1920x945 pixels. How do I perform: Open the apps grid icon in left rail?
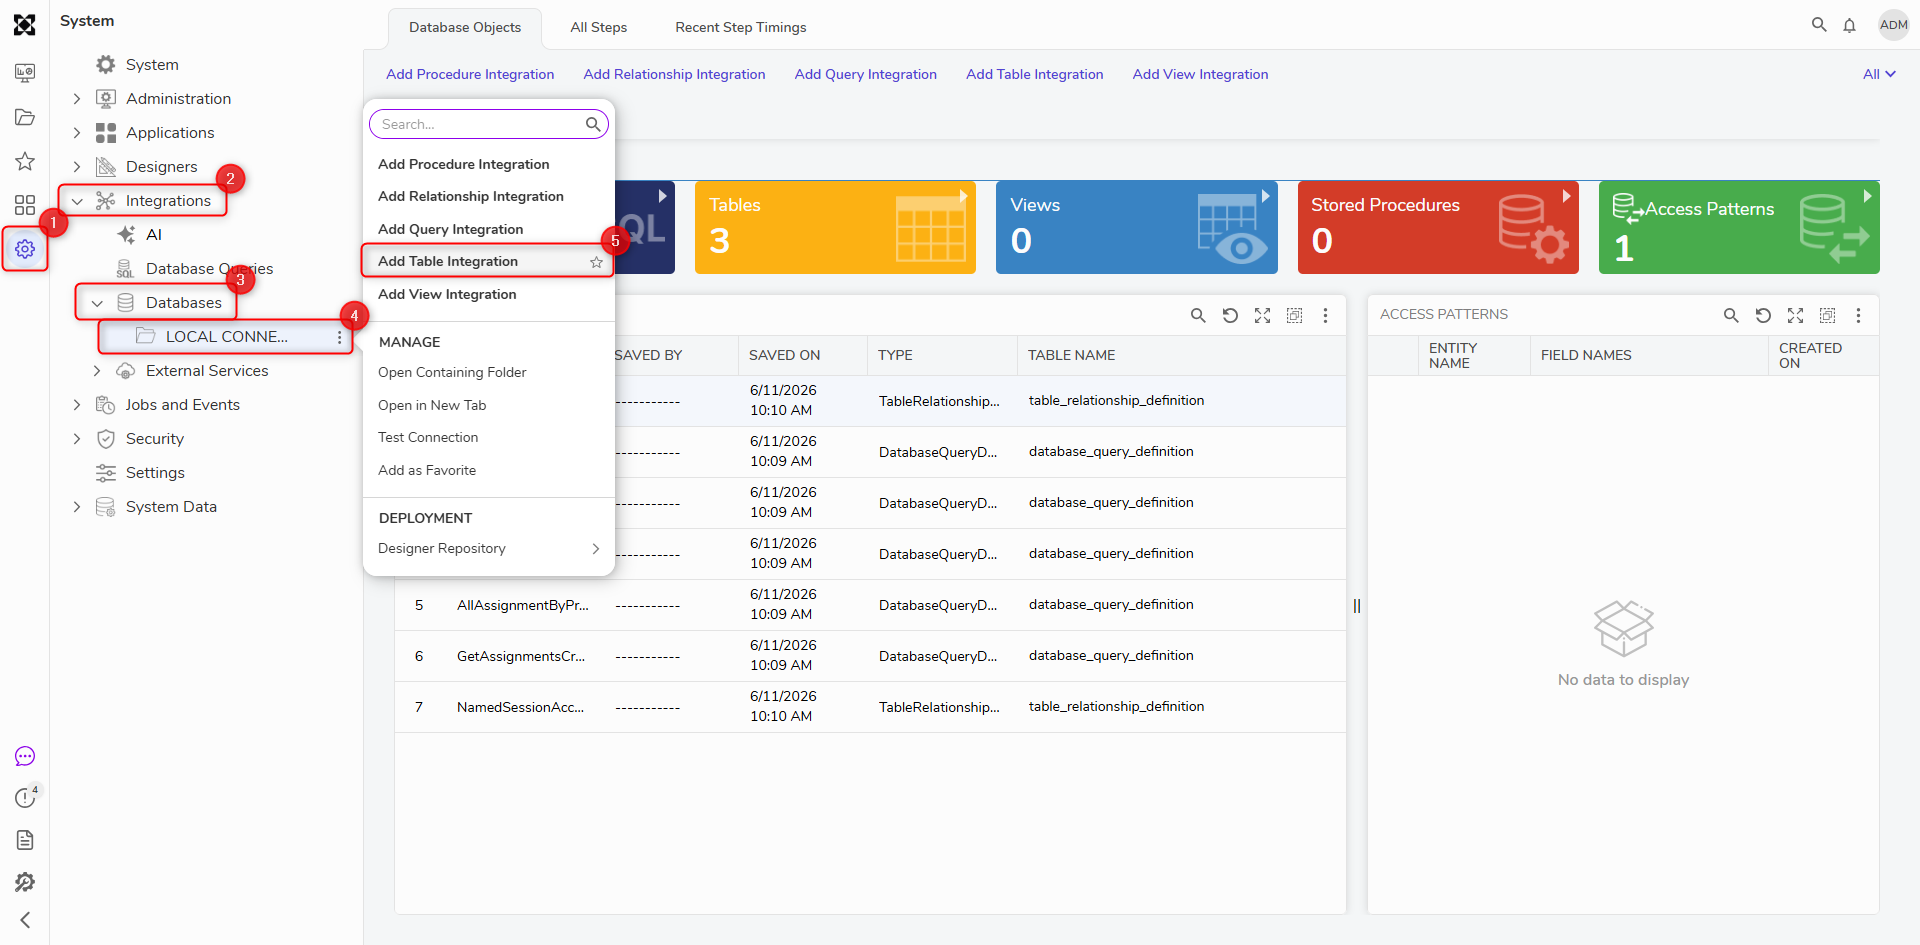click(x=25, y=205)
